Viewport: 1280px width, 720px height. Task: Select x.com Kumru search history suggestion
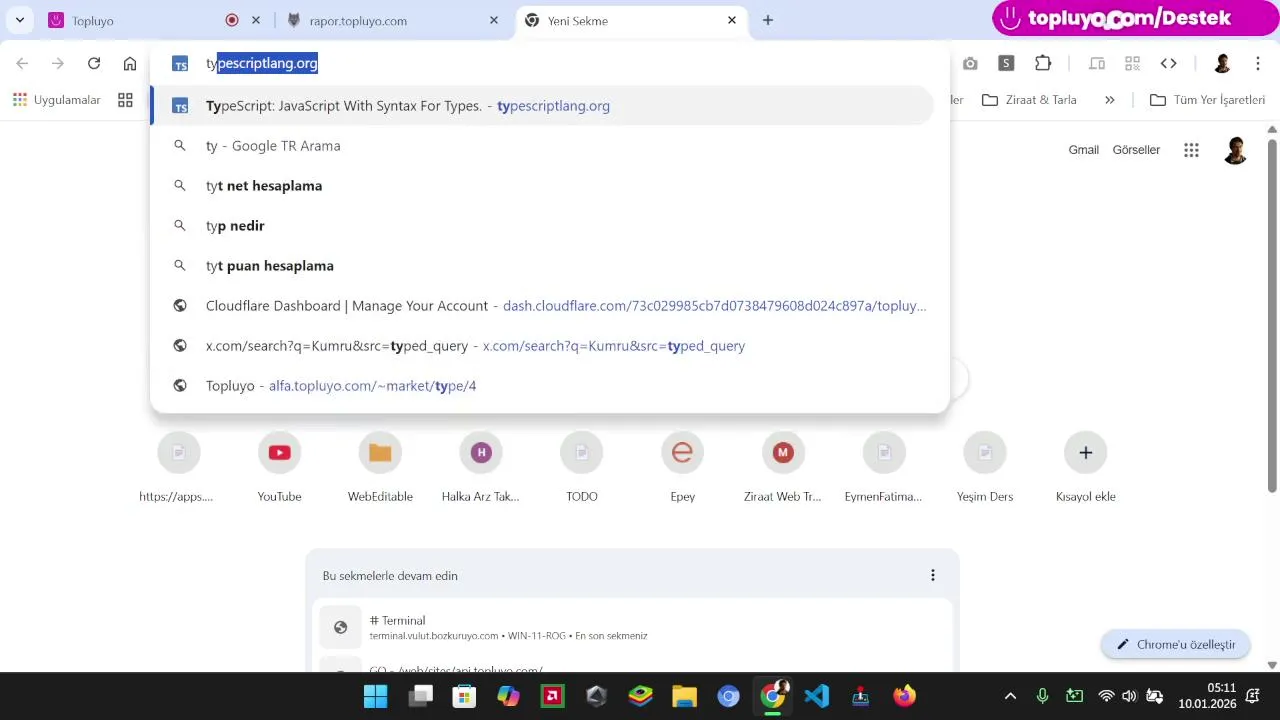[x=543, y=346]
